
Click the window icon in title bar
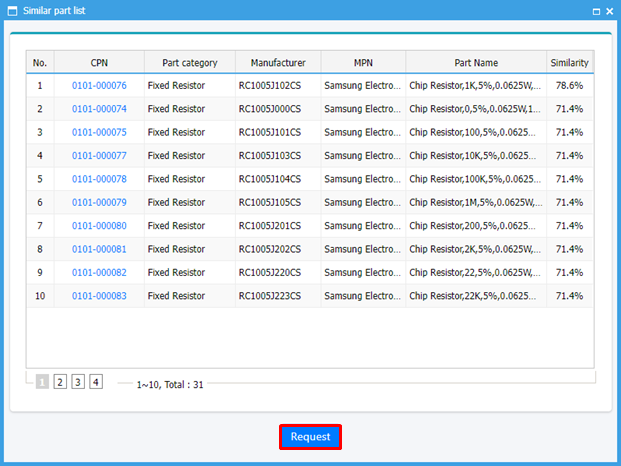(11, 10)
